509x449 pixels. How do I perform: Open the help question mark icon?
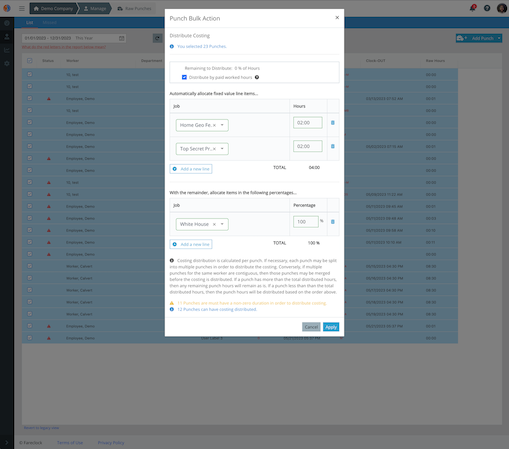487,8
